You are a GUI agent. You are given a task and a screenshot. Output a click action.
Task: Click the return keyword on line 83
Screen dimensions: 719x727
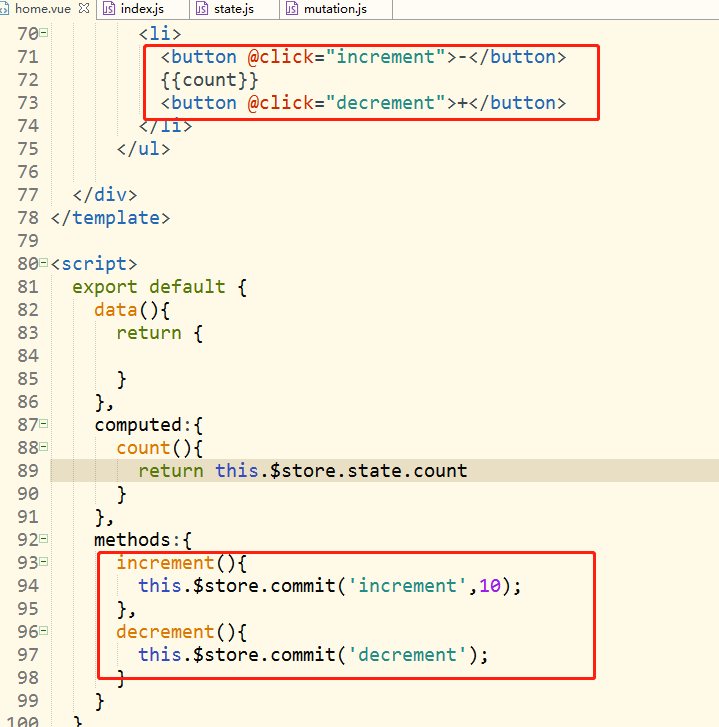pyautogui.click(x=149, y=333)
